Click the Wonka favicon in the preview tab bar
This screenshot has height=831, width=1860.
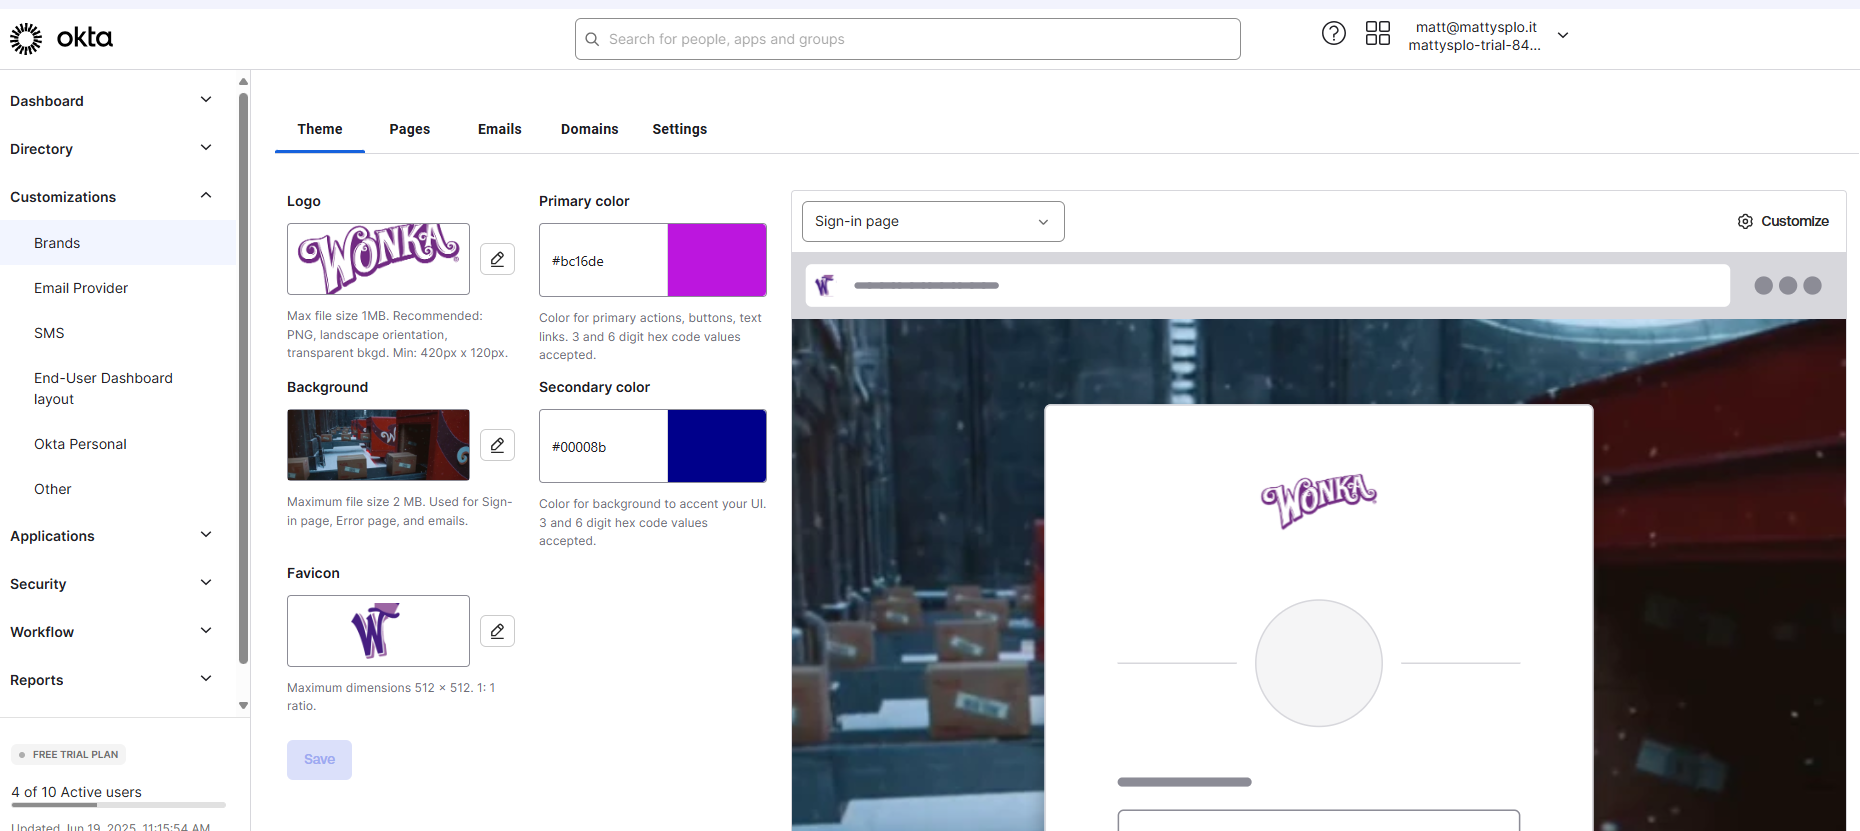click(x=824, y=286)
